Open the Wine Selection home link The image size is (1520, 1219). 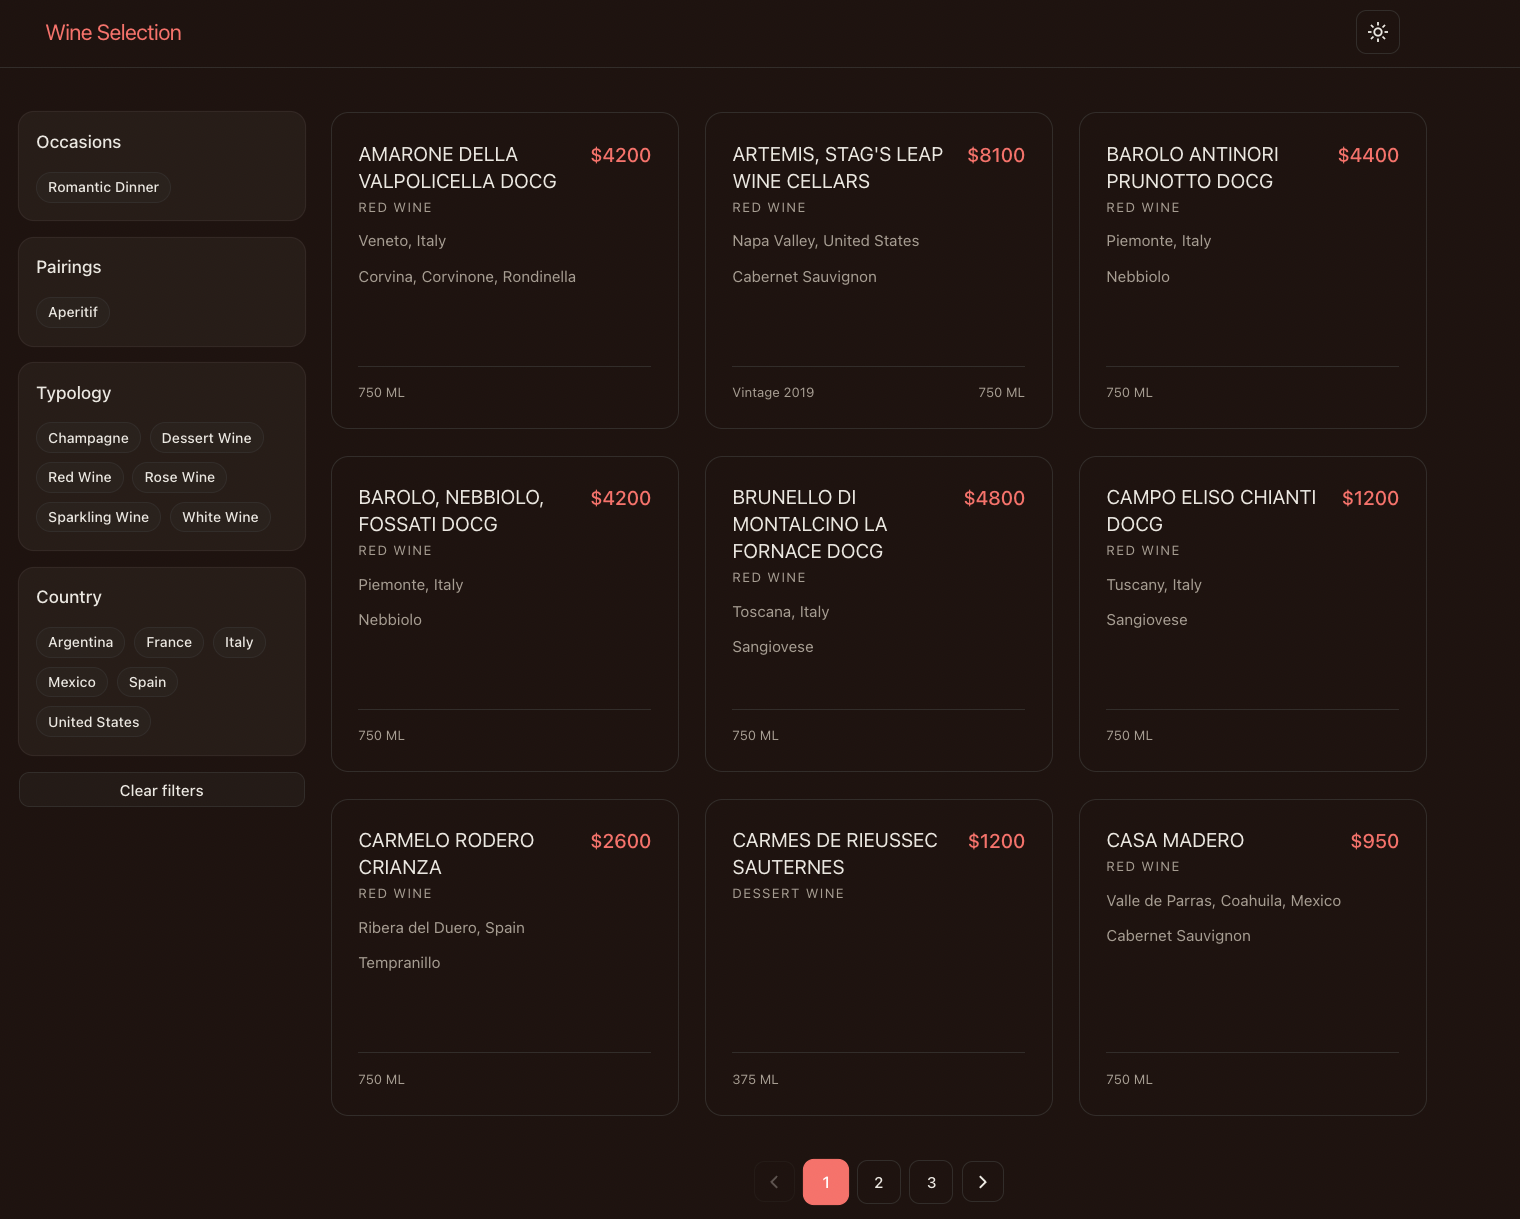114,33
